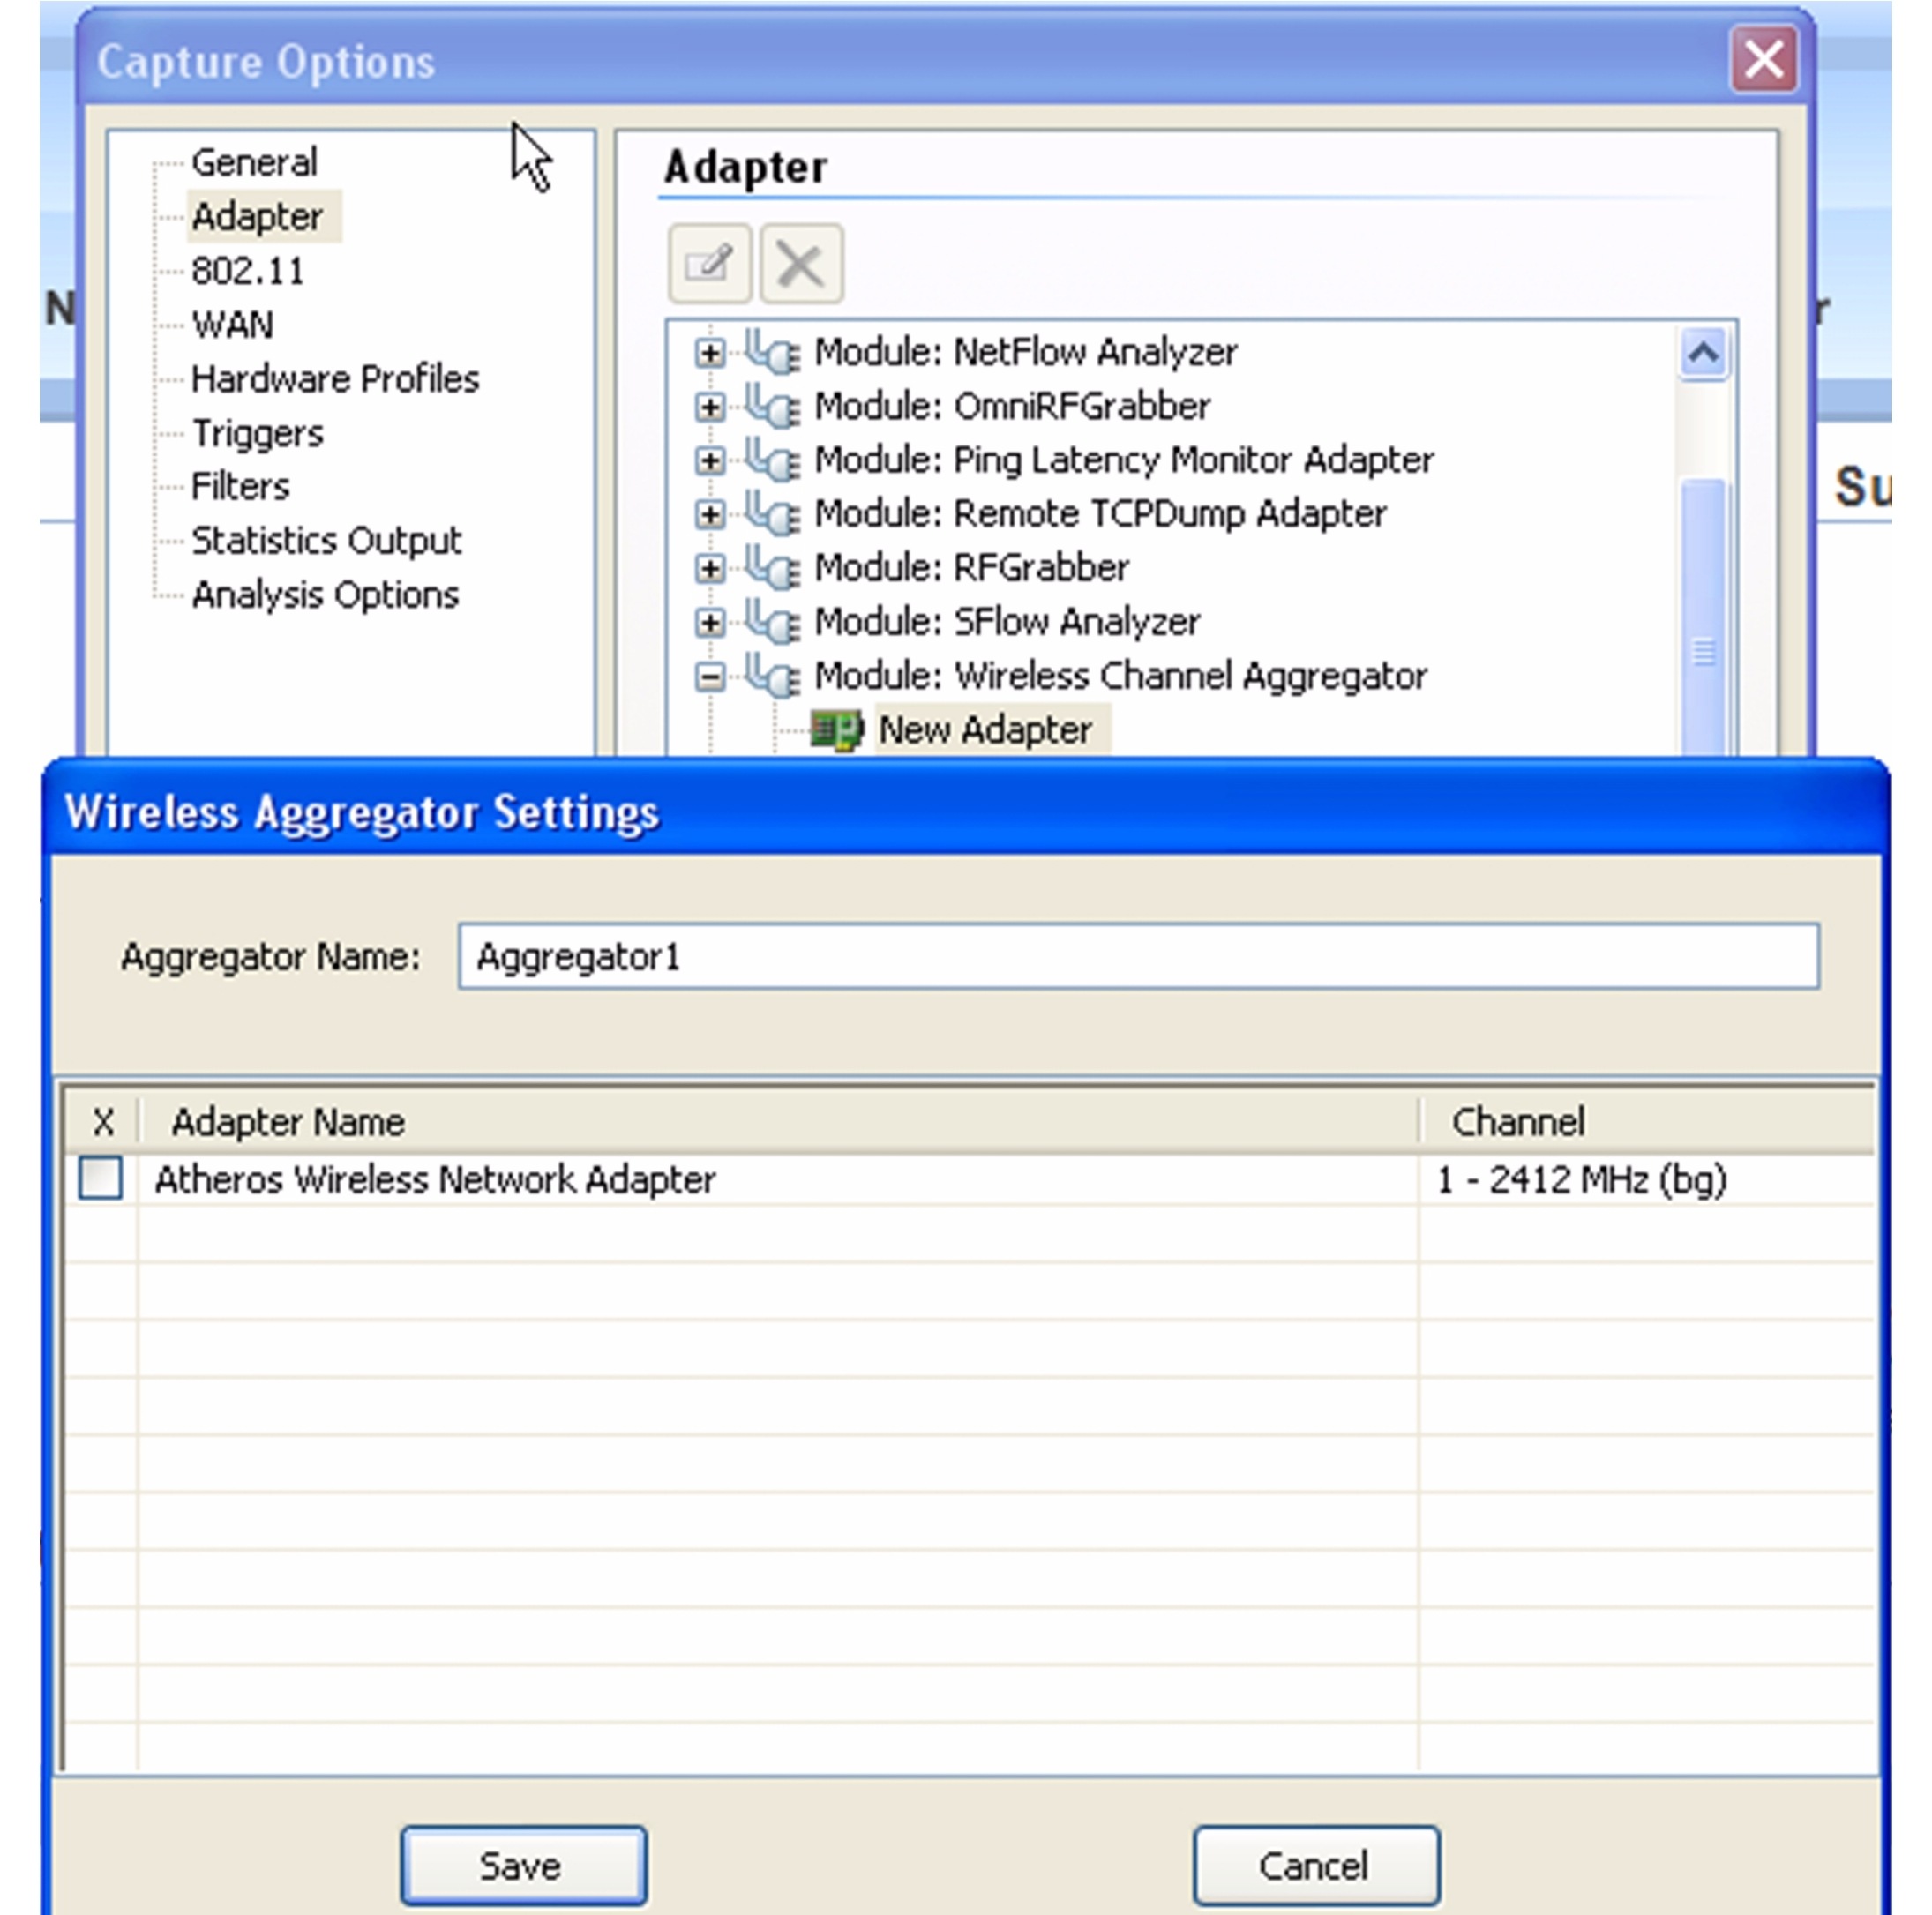Click the Aggregator Name text field
The height and width of the screenshot is (1915, 1932).
click(x=1138, y=957)
